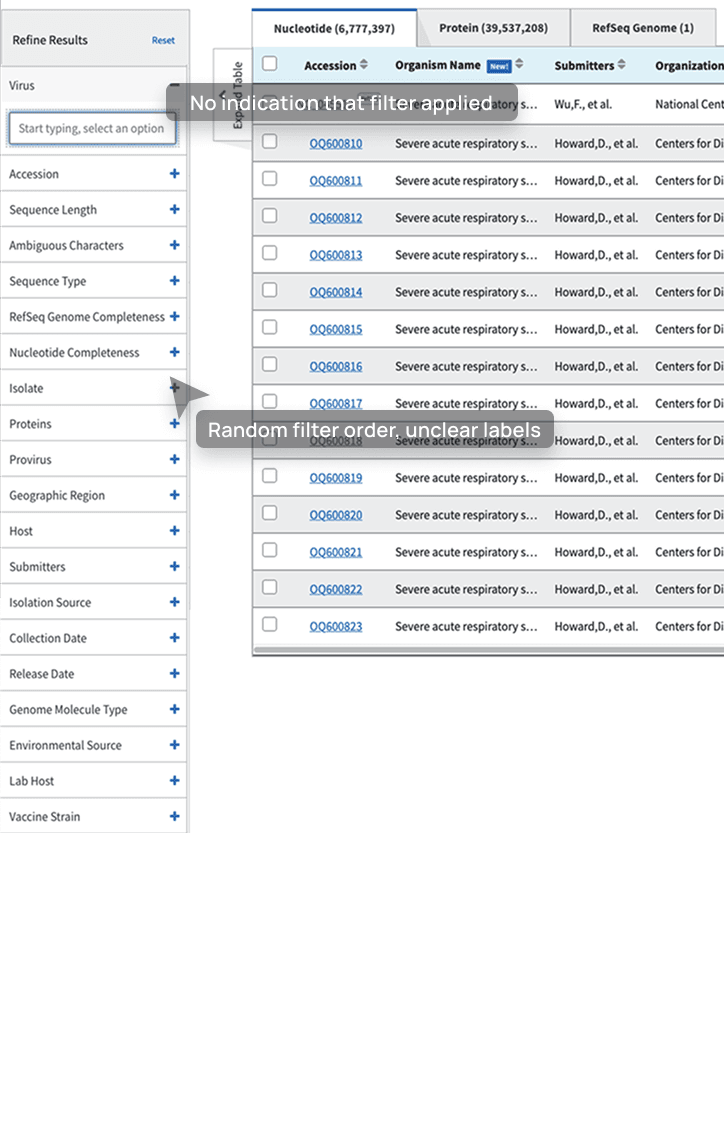The width and height of the screenshot is (724, 1143).
Task: Open the Isolation Source plus icon
Action: (x=174, y=602)
